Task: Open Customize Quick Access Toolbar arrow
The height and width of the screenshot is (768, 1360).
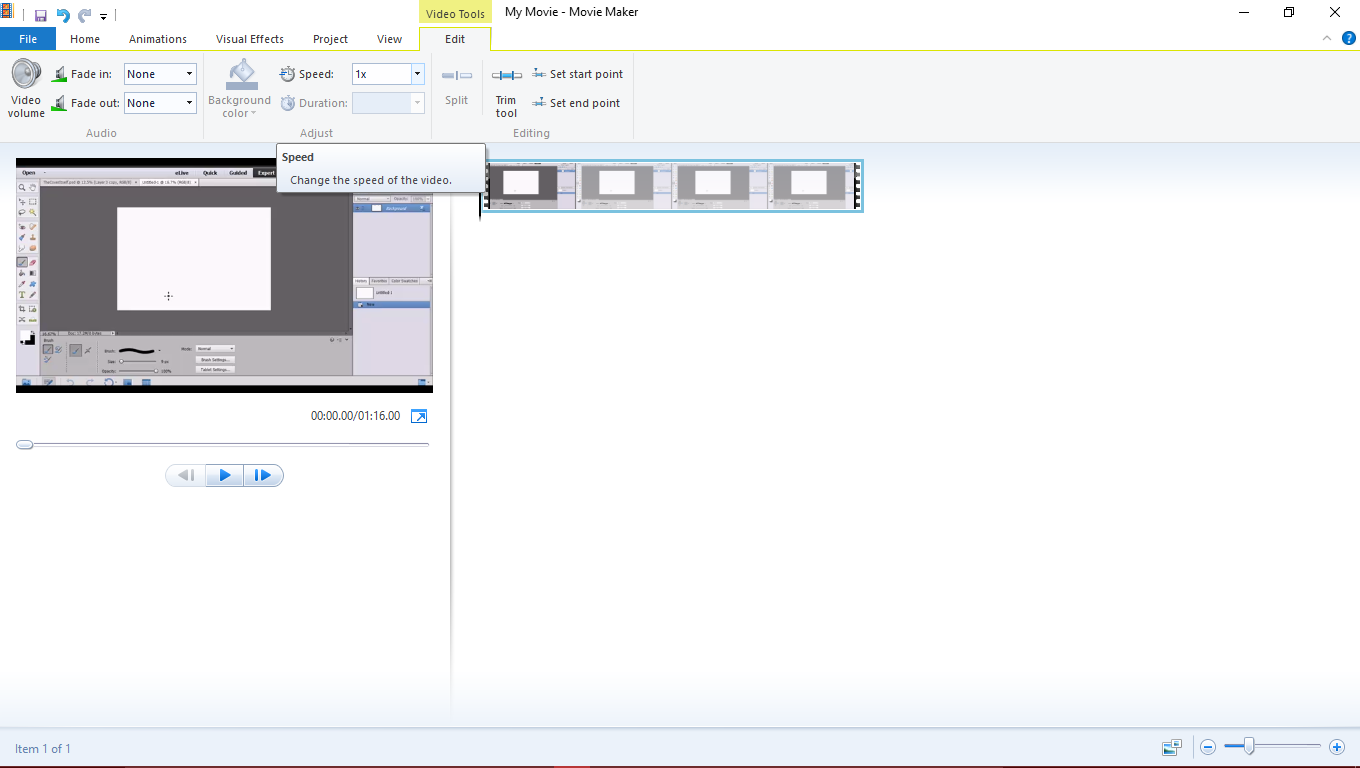Action: [x=103, y=16]
